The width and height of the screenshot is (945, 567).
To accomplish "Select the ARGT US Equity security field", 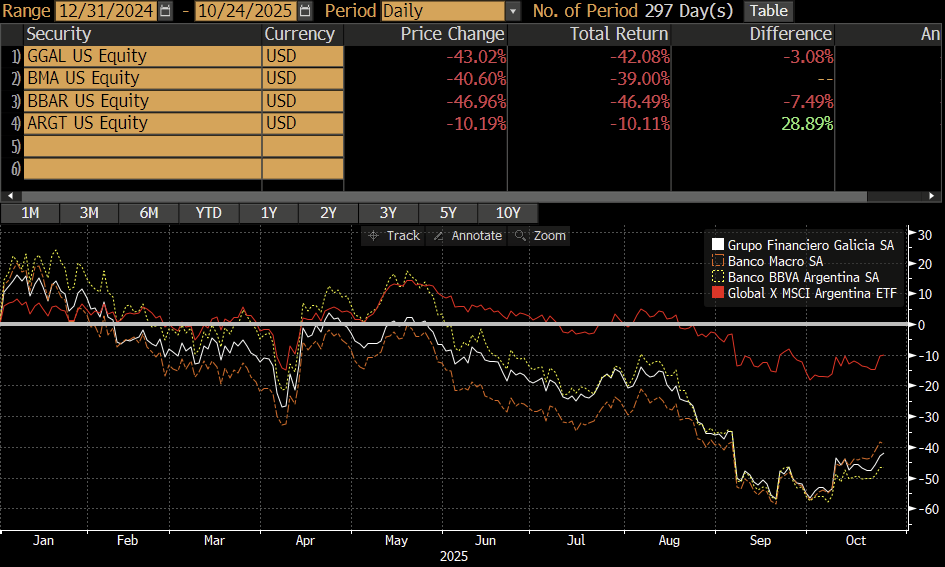I will click(x=143, y=123).
